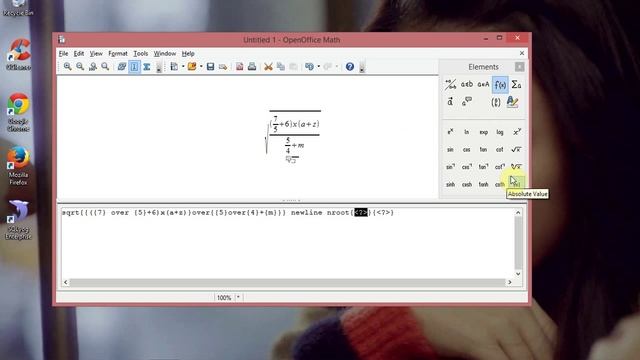
Task: Open the Help menu
Action: [x=188, y=53]
